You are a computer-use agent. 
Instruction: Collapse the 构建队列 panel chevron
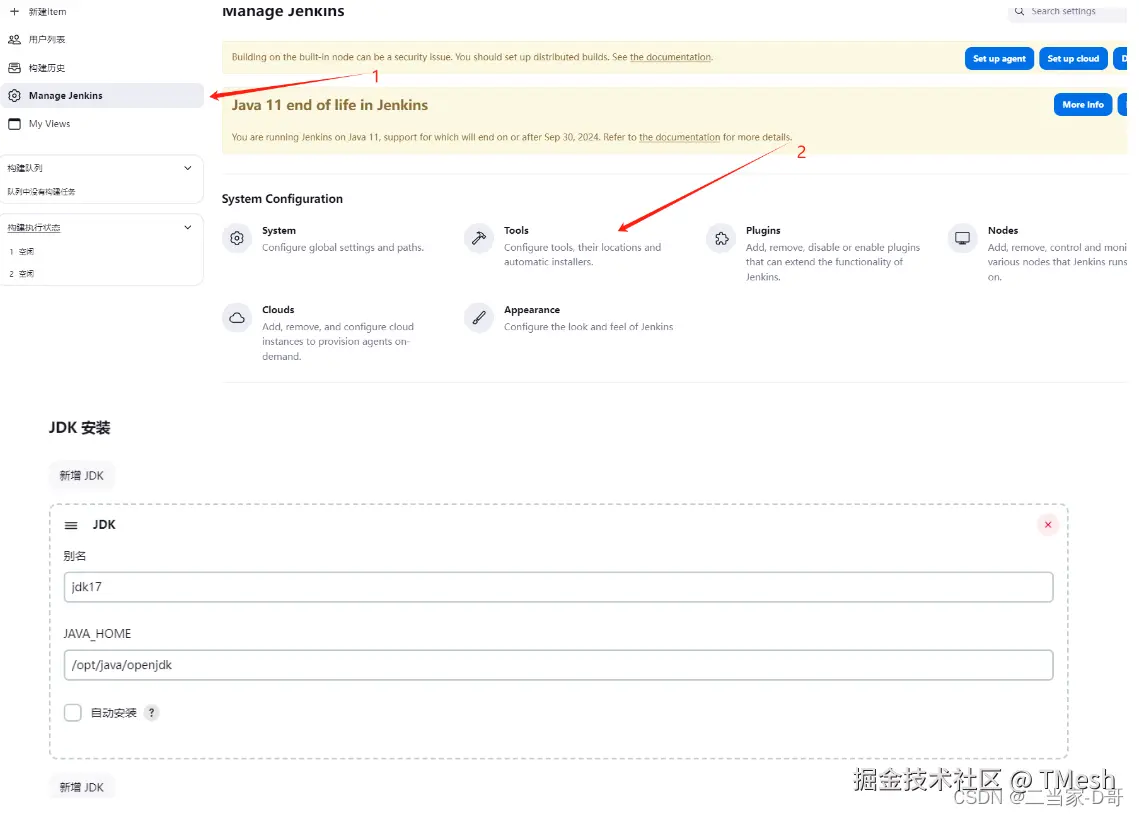click(187, 168)
